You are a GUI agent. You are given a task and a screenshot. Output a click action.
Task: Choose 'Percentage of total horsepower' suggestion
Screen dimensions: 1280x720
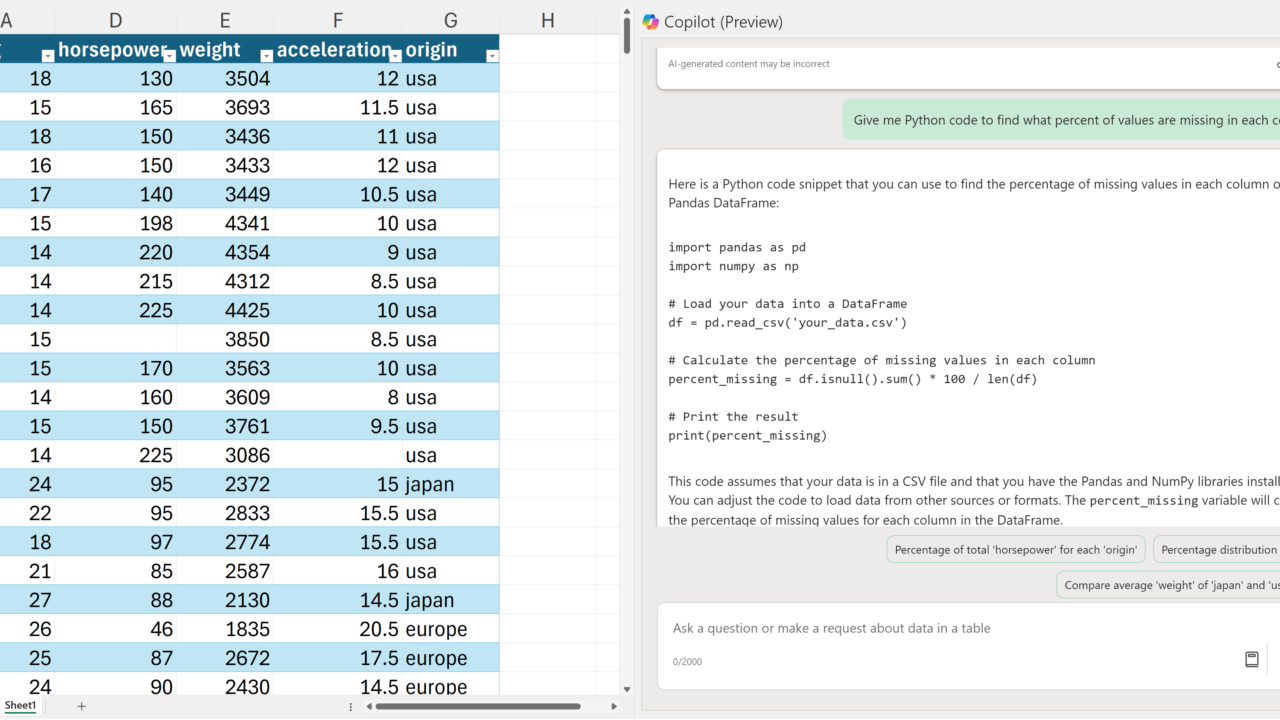pyautogui.click(x=1015, y=549)
